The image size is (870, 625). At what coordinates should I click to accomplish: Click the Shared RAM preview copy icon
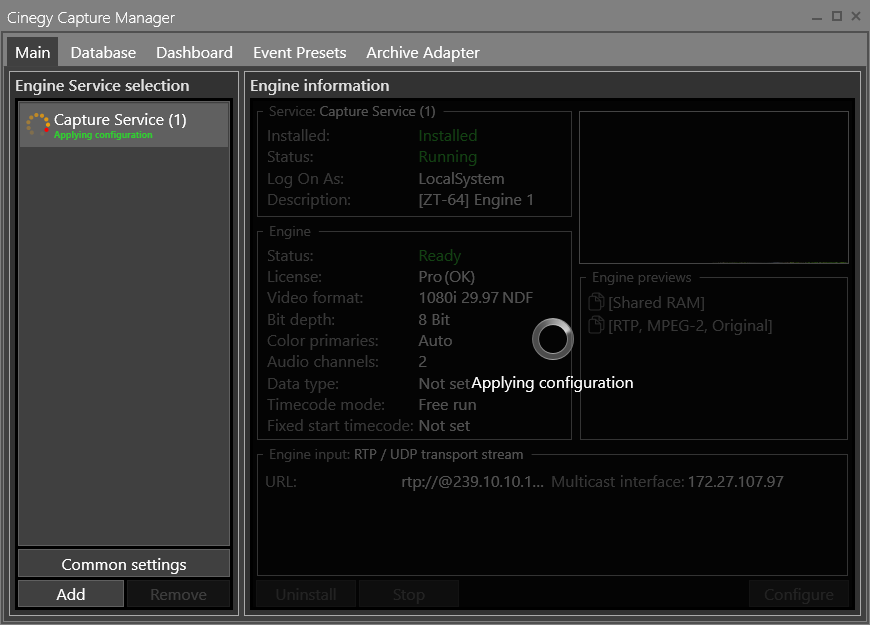pyautogui.click(x=596, y=301)
